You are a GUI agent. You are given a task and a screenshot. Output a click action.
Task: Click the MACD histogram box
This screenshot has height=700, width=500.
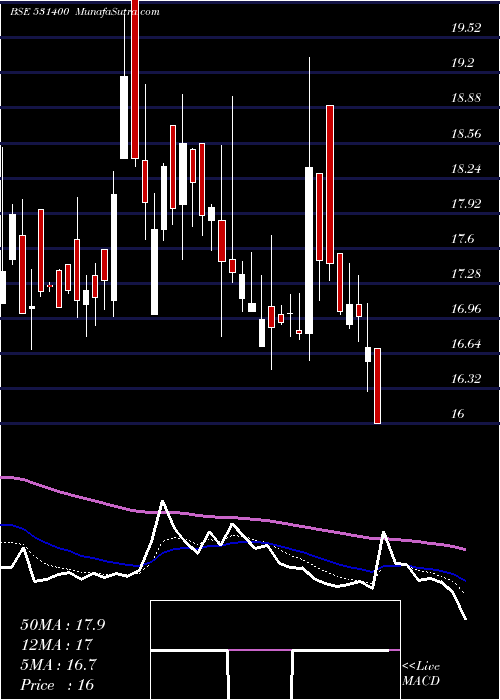(275, 650)
